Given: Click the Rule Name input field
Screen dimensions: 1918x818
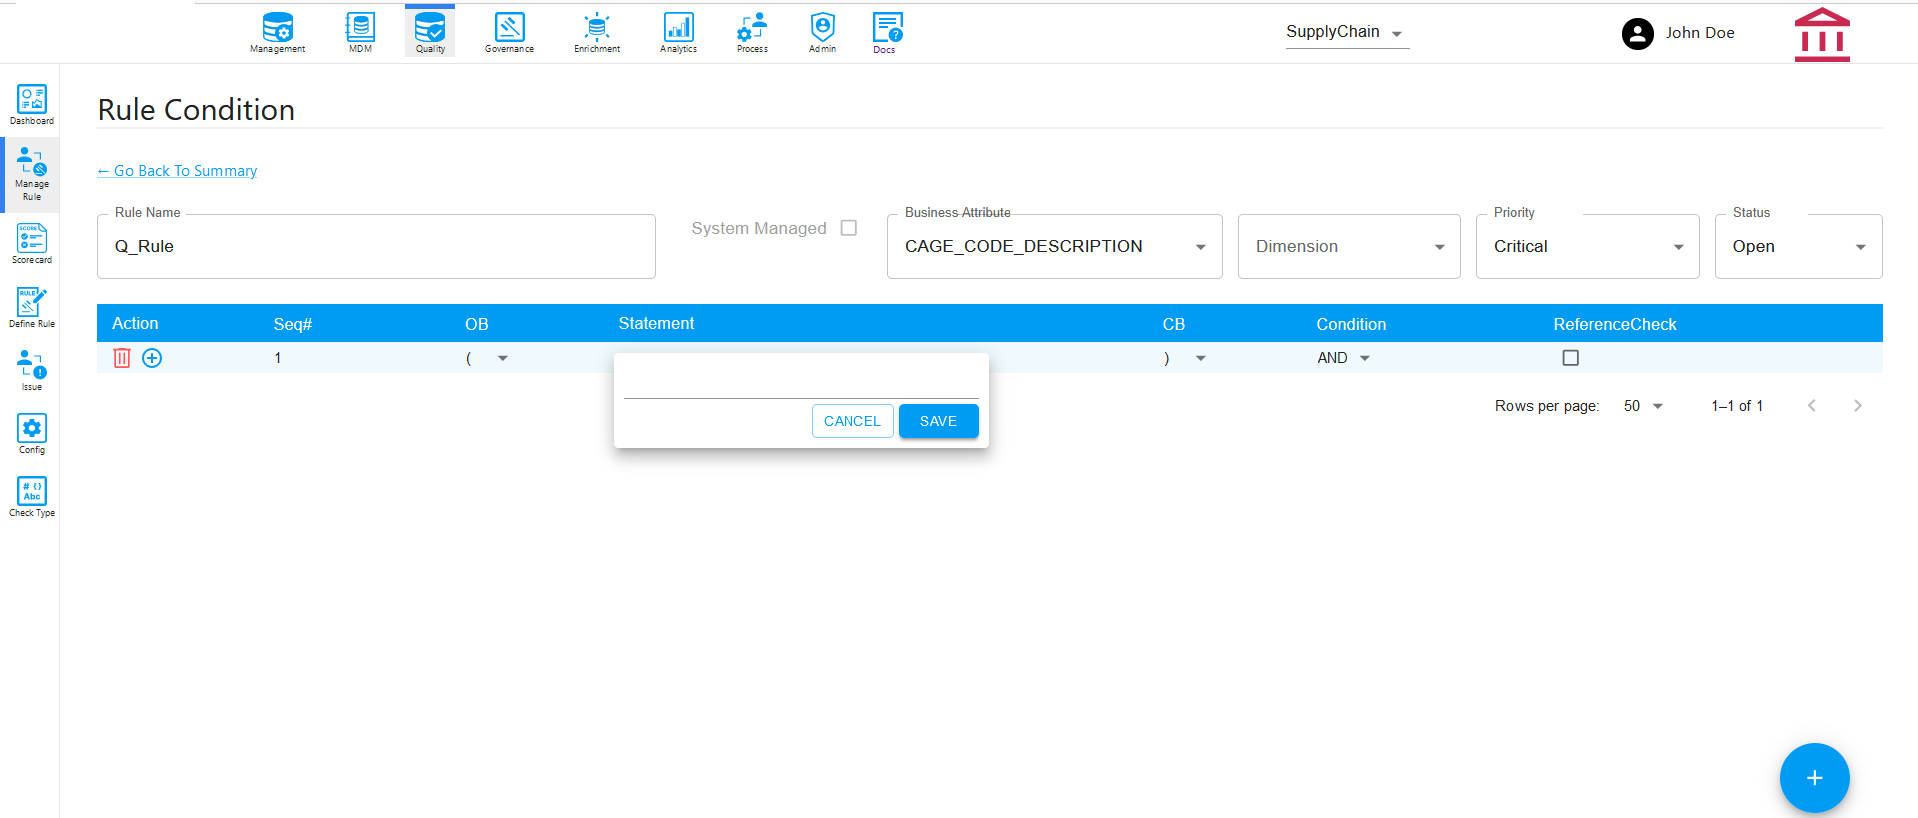Looking at the screenshot, I should 376,246.
